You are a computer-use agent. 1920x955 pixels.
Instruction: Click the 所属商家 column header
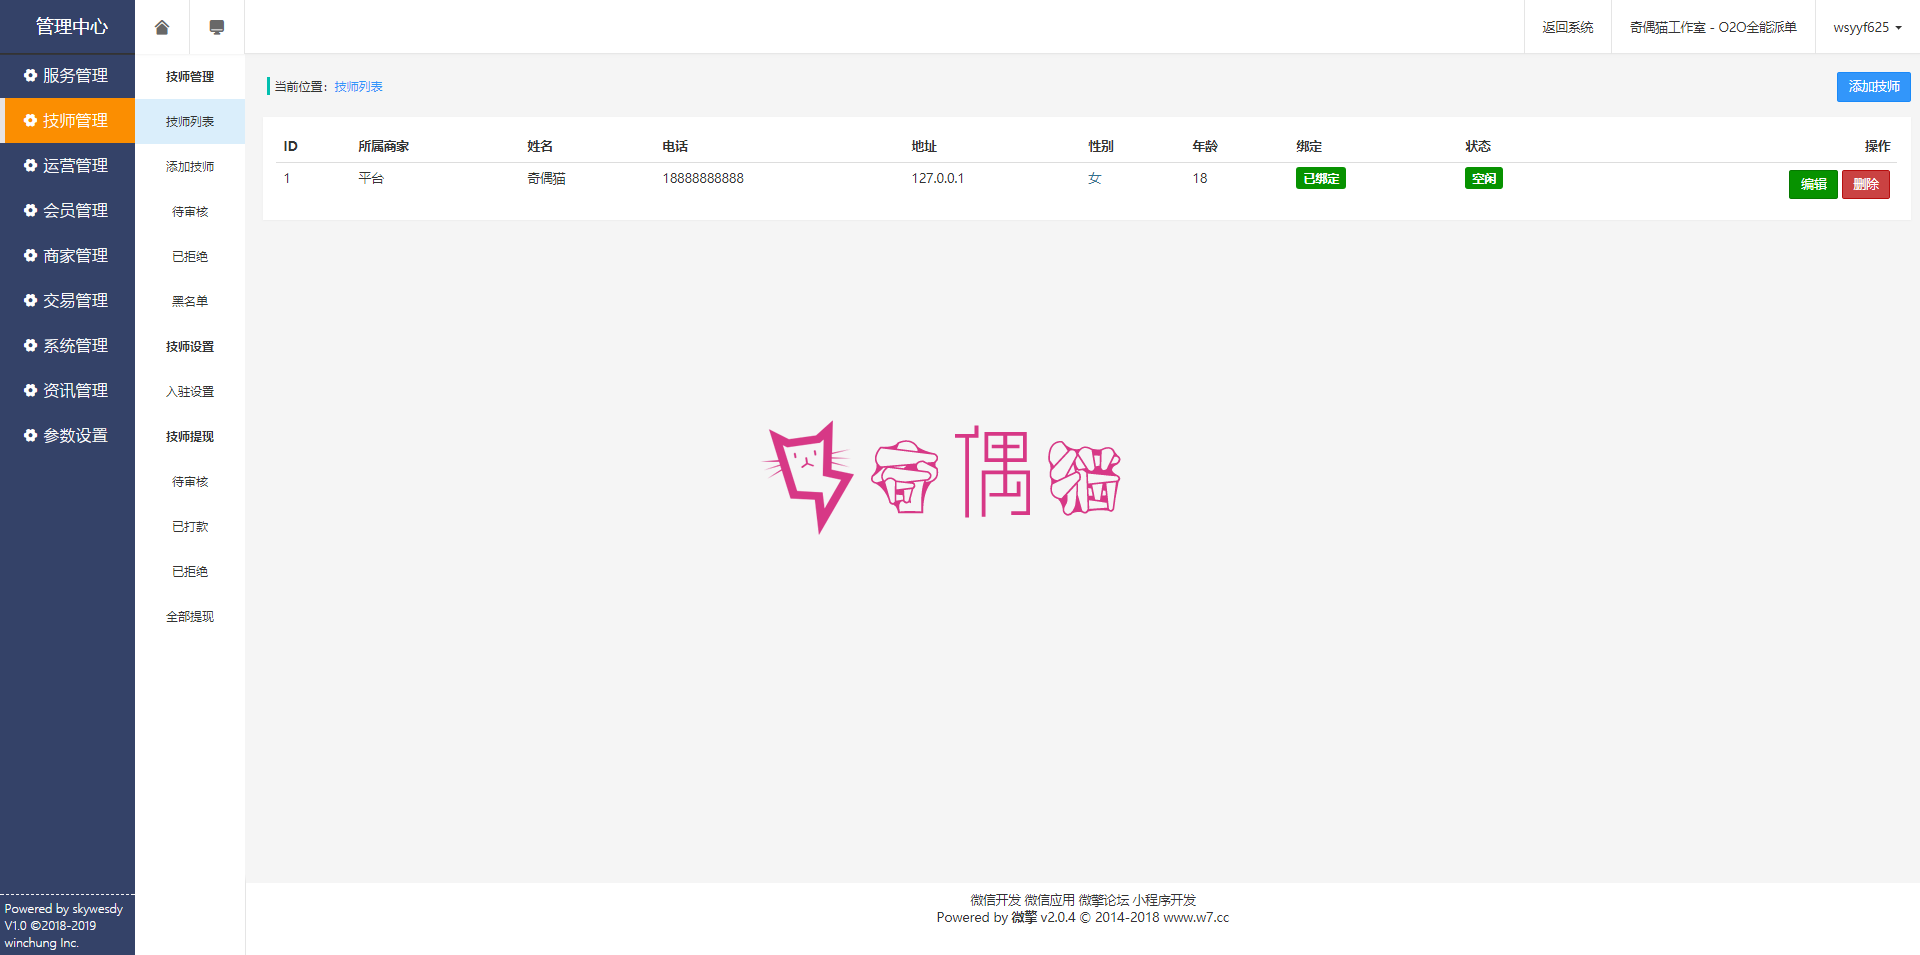[x=383, y=146]
